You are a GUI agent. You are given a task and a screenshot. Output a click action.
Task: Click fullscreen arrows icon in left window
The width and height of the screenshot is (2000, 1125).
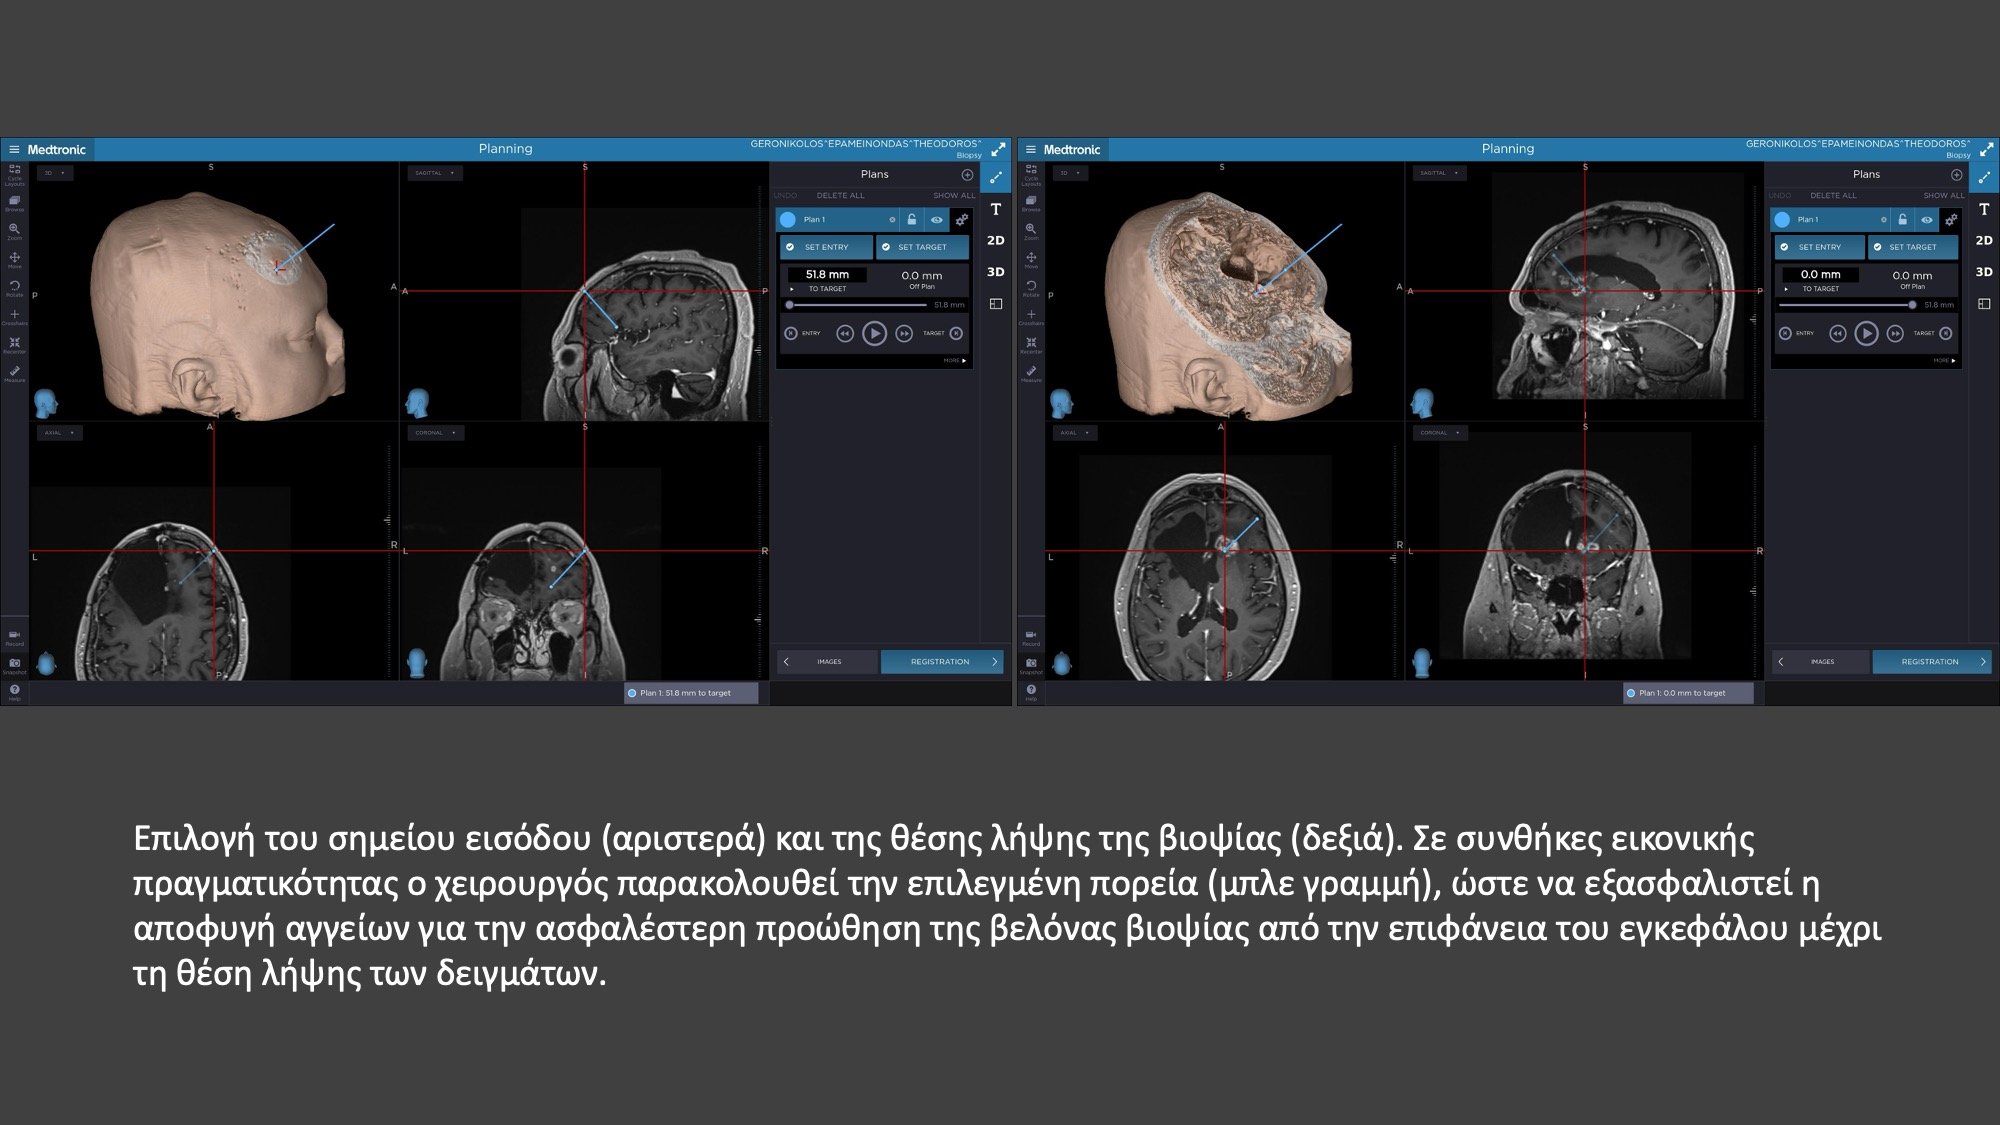998,149
